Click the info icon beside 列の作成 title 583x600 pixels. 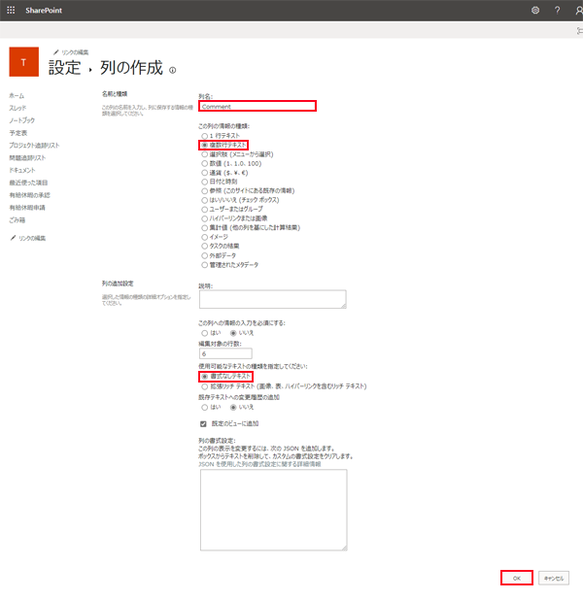[173, 70]
